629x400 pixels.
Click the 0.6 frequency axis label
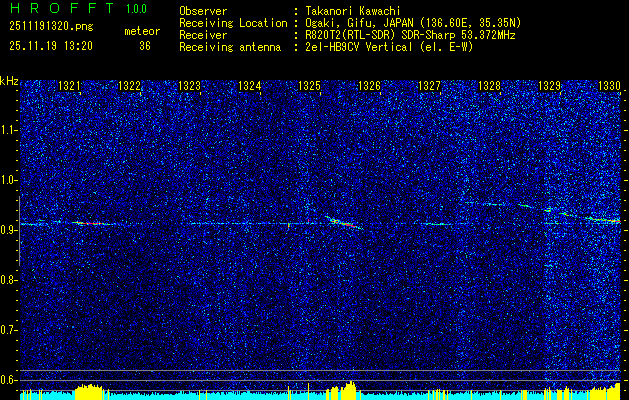[9, 380]
